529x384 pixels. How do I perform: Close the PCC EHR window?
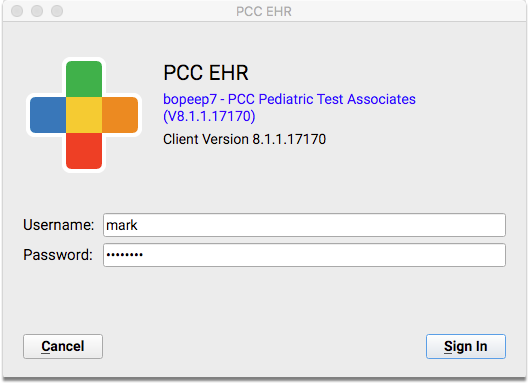[x=17, y=11]
